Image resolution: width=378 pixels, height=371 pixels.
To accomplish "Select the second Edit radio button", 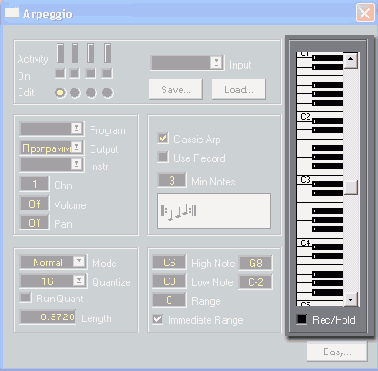I will click(75, 93).
